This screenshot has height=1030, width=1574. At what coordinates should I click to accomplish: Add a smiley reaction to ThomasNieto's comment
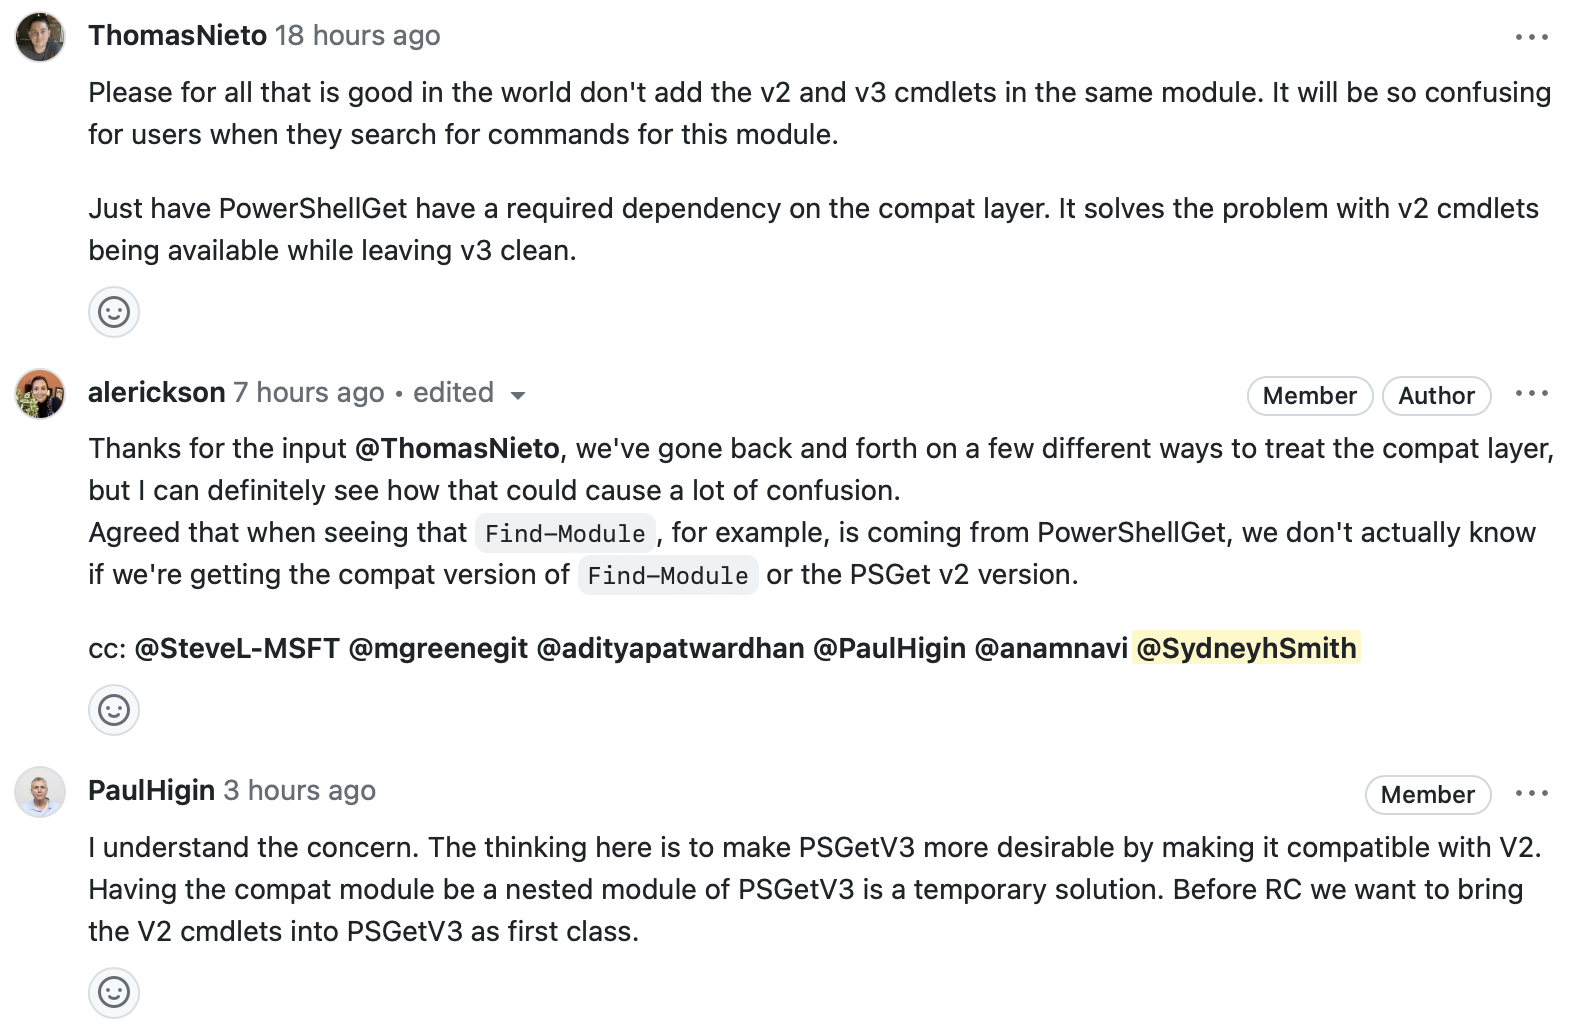113,311
